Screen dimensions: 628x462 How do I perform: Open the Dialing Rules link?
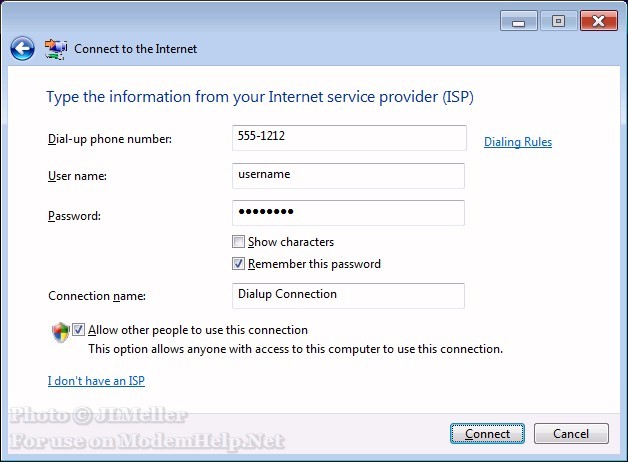518,142
